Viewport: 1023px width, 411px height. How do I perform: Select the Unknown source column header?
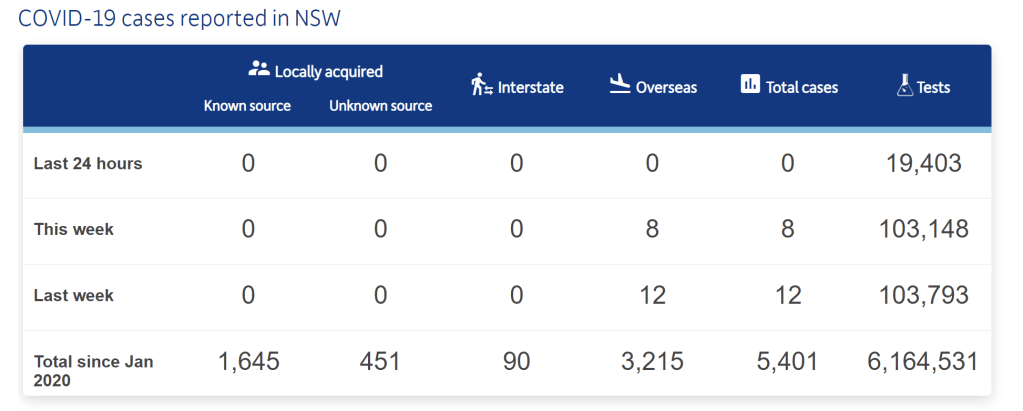coord(380,105)
